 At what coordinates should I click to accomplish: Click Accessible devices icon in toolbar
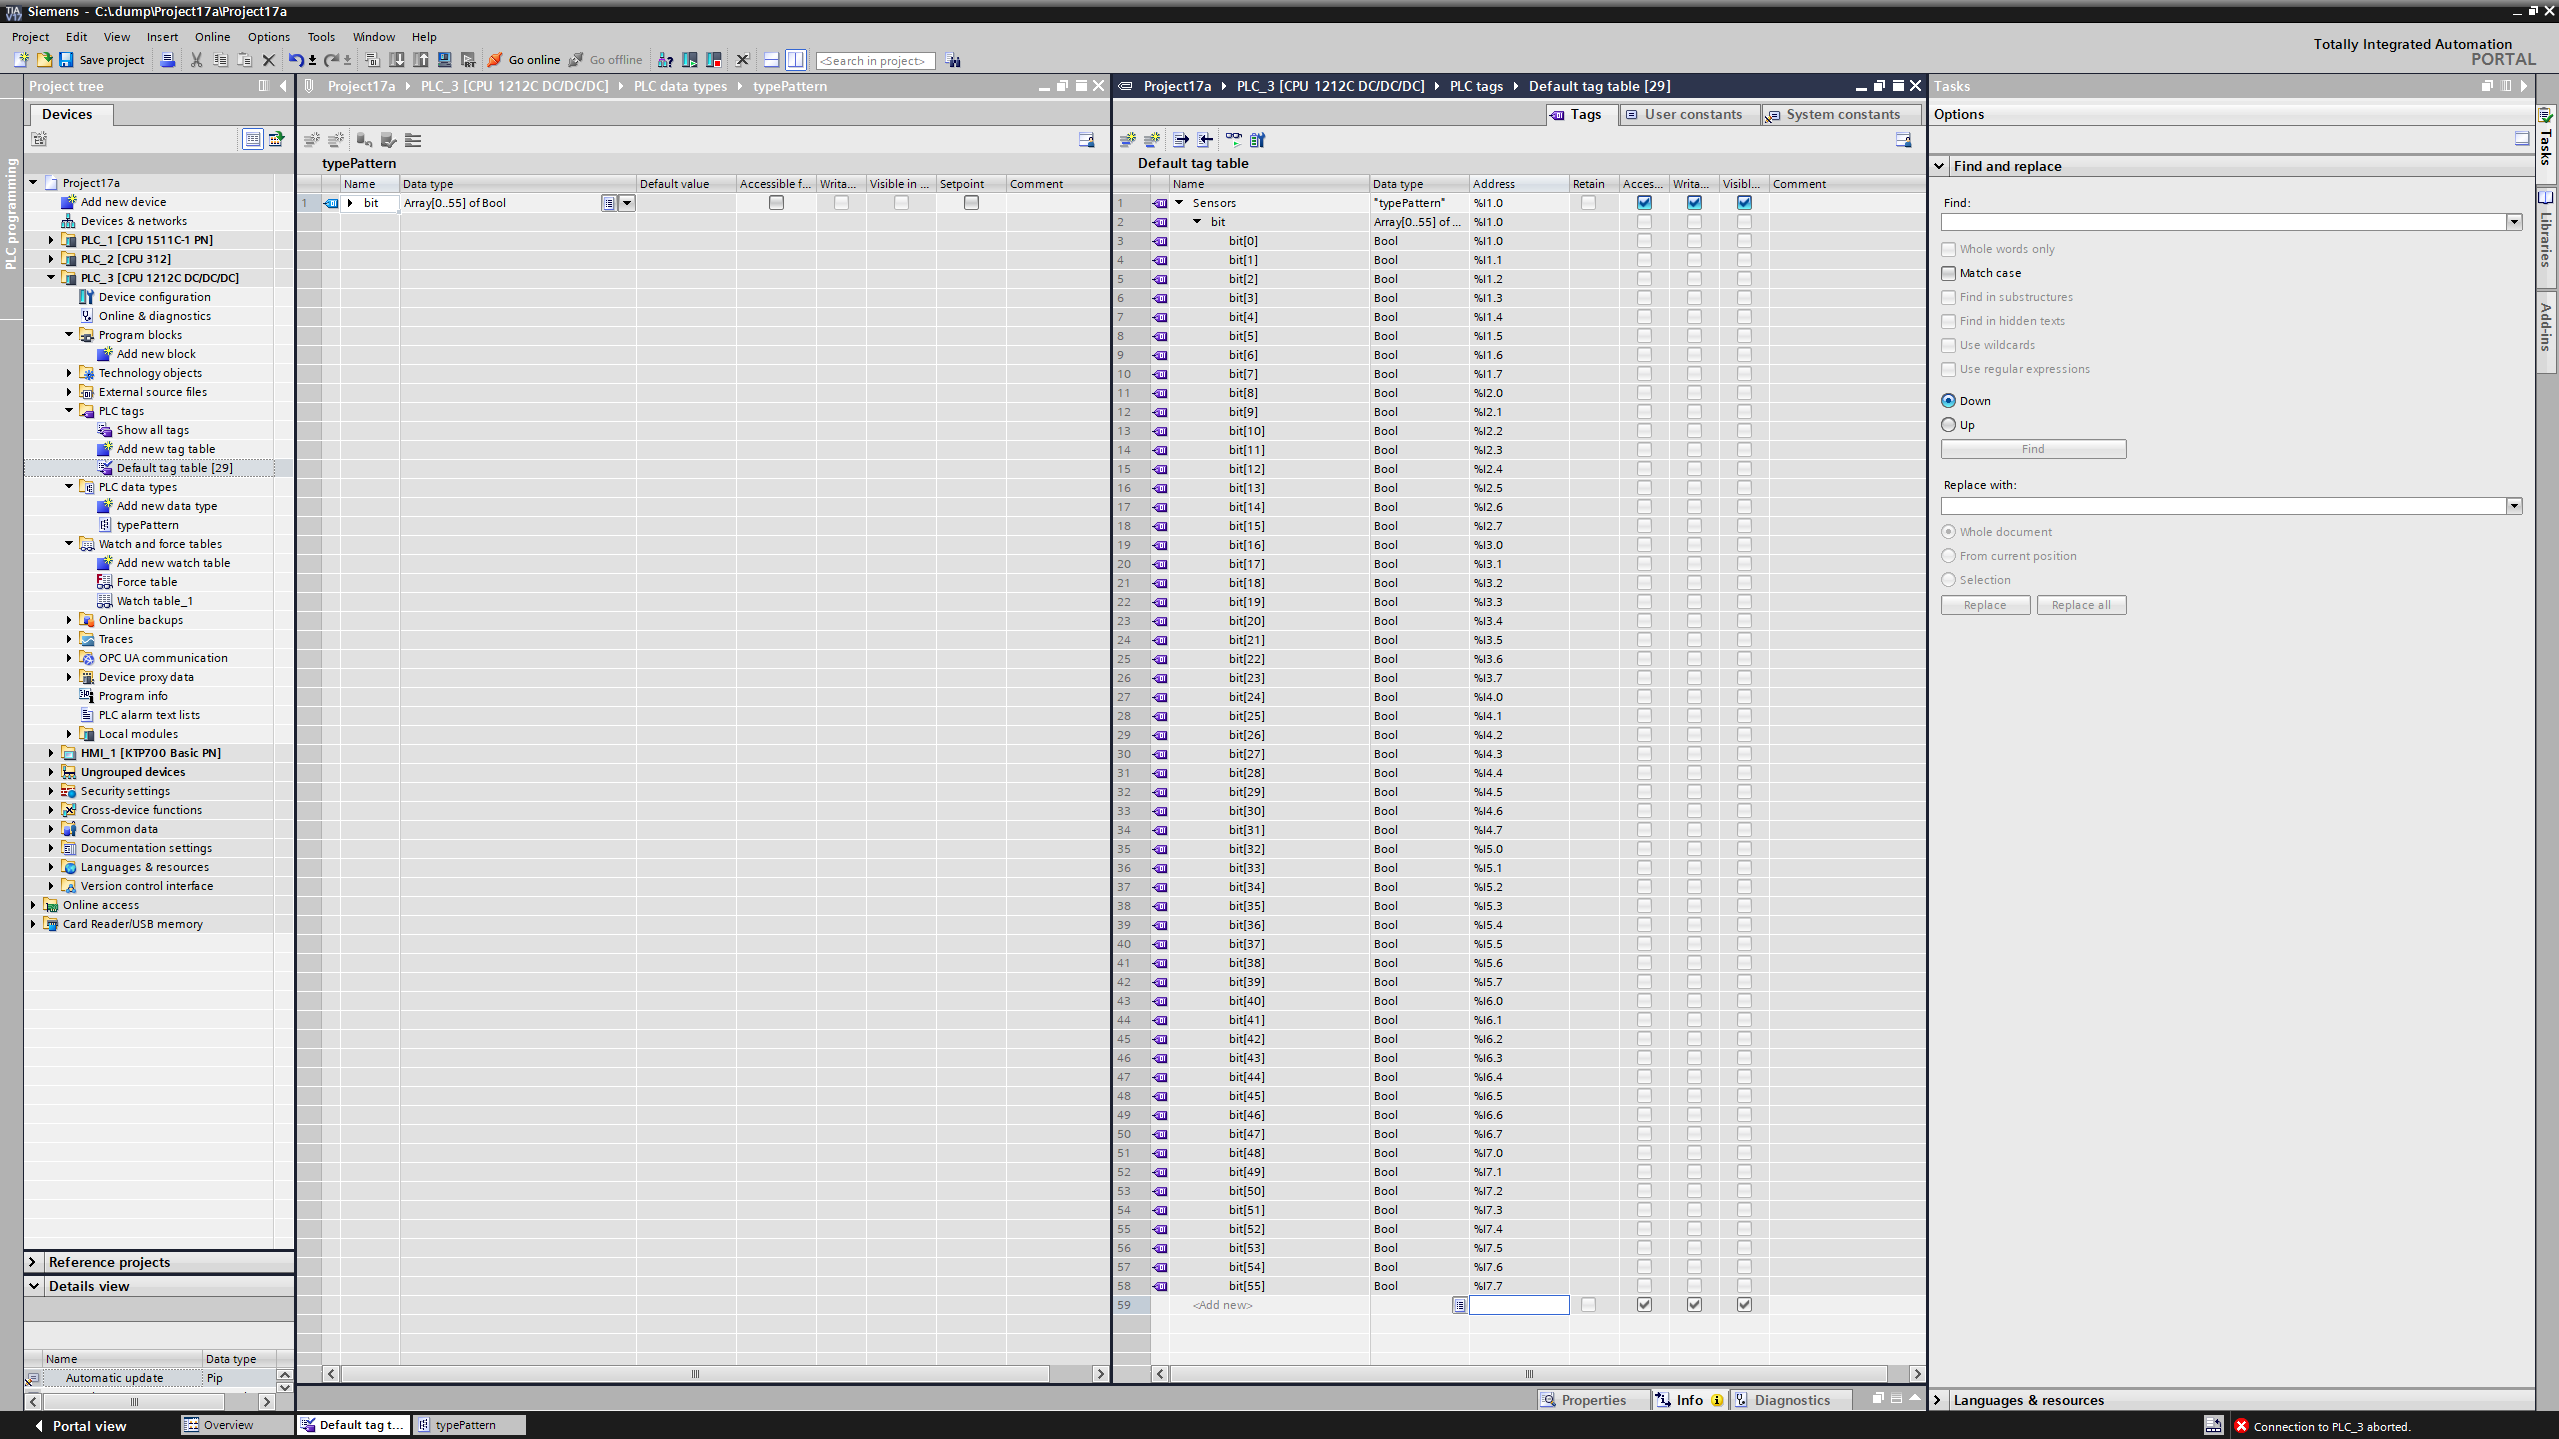665,60
